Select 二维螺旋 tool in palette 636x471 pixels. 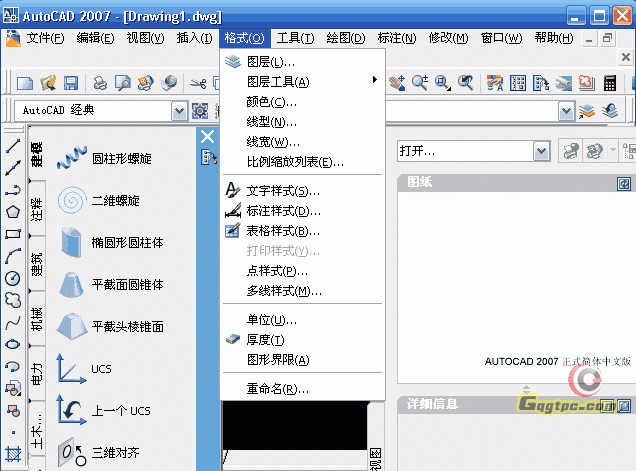point(98,200)
